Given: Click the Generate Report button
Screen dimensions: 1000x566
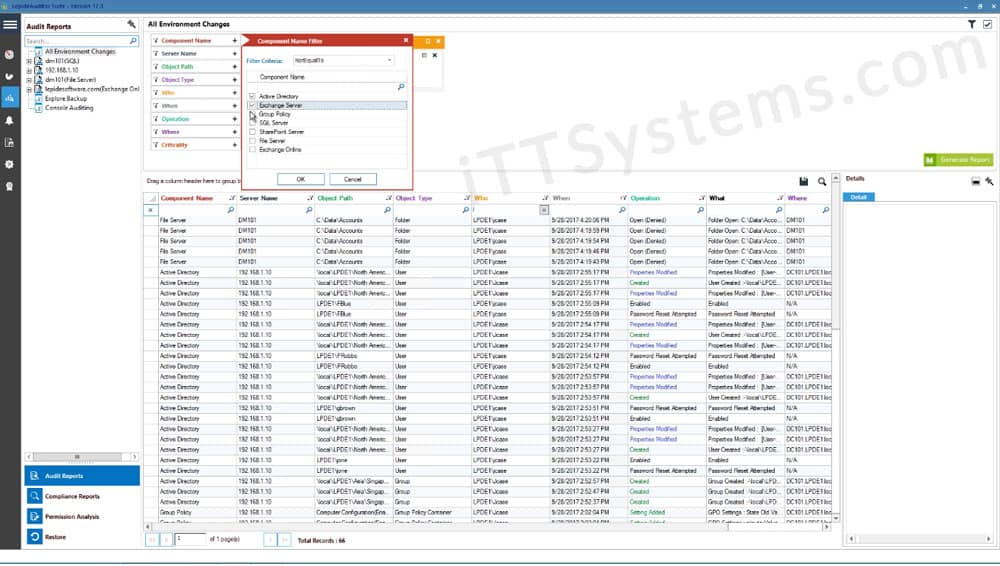Looking at the screenshot, I should coord(959,160).
